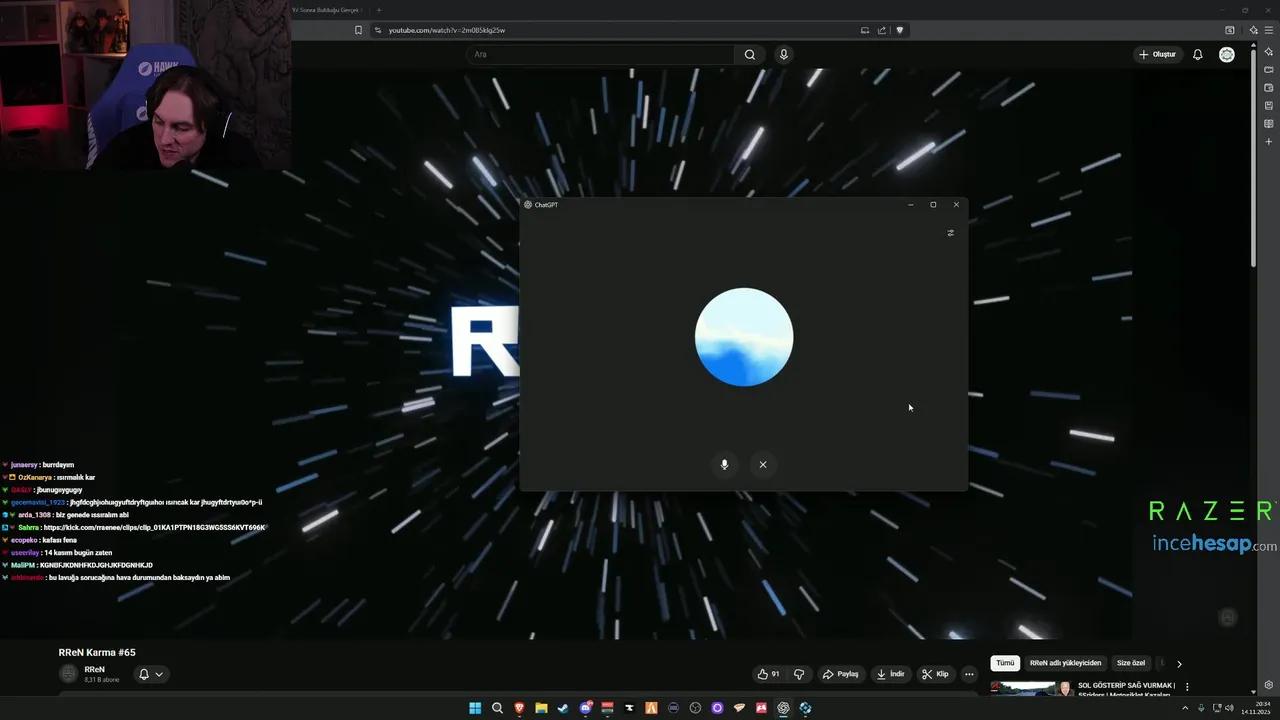Start YouTube voice search with microphone
1280x720 pixels.
click(x=784, y=54)
